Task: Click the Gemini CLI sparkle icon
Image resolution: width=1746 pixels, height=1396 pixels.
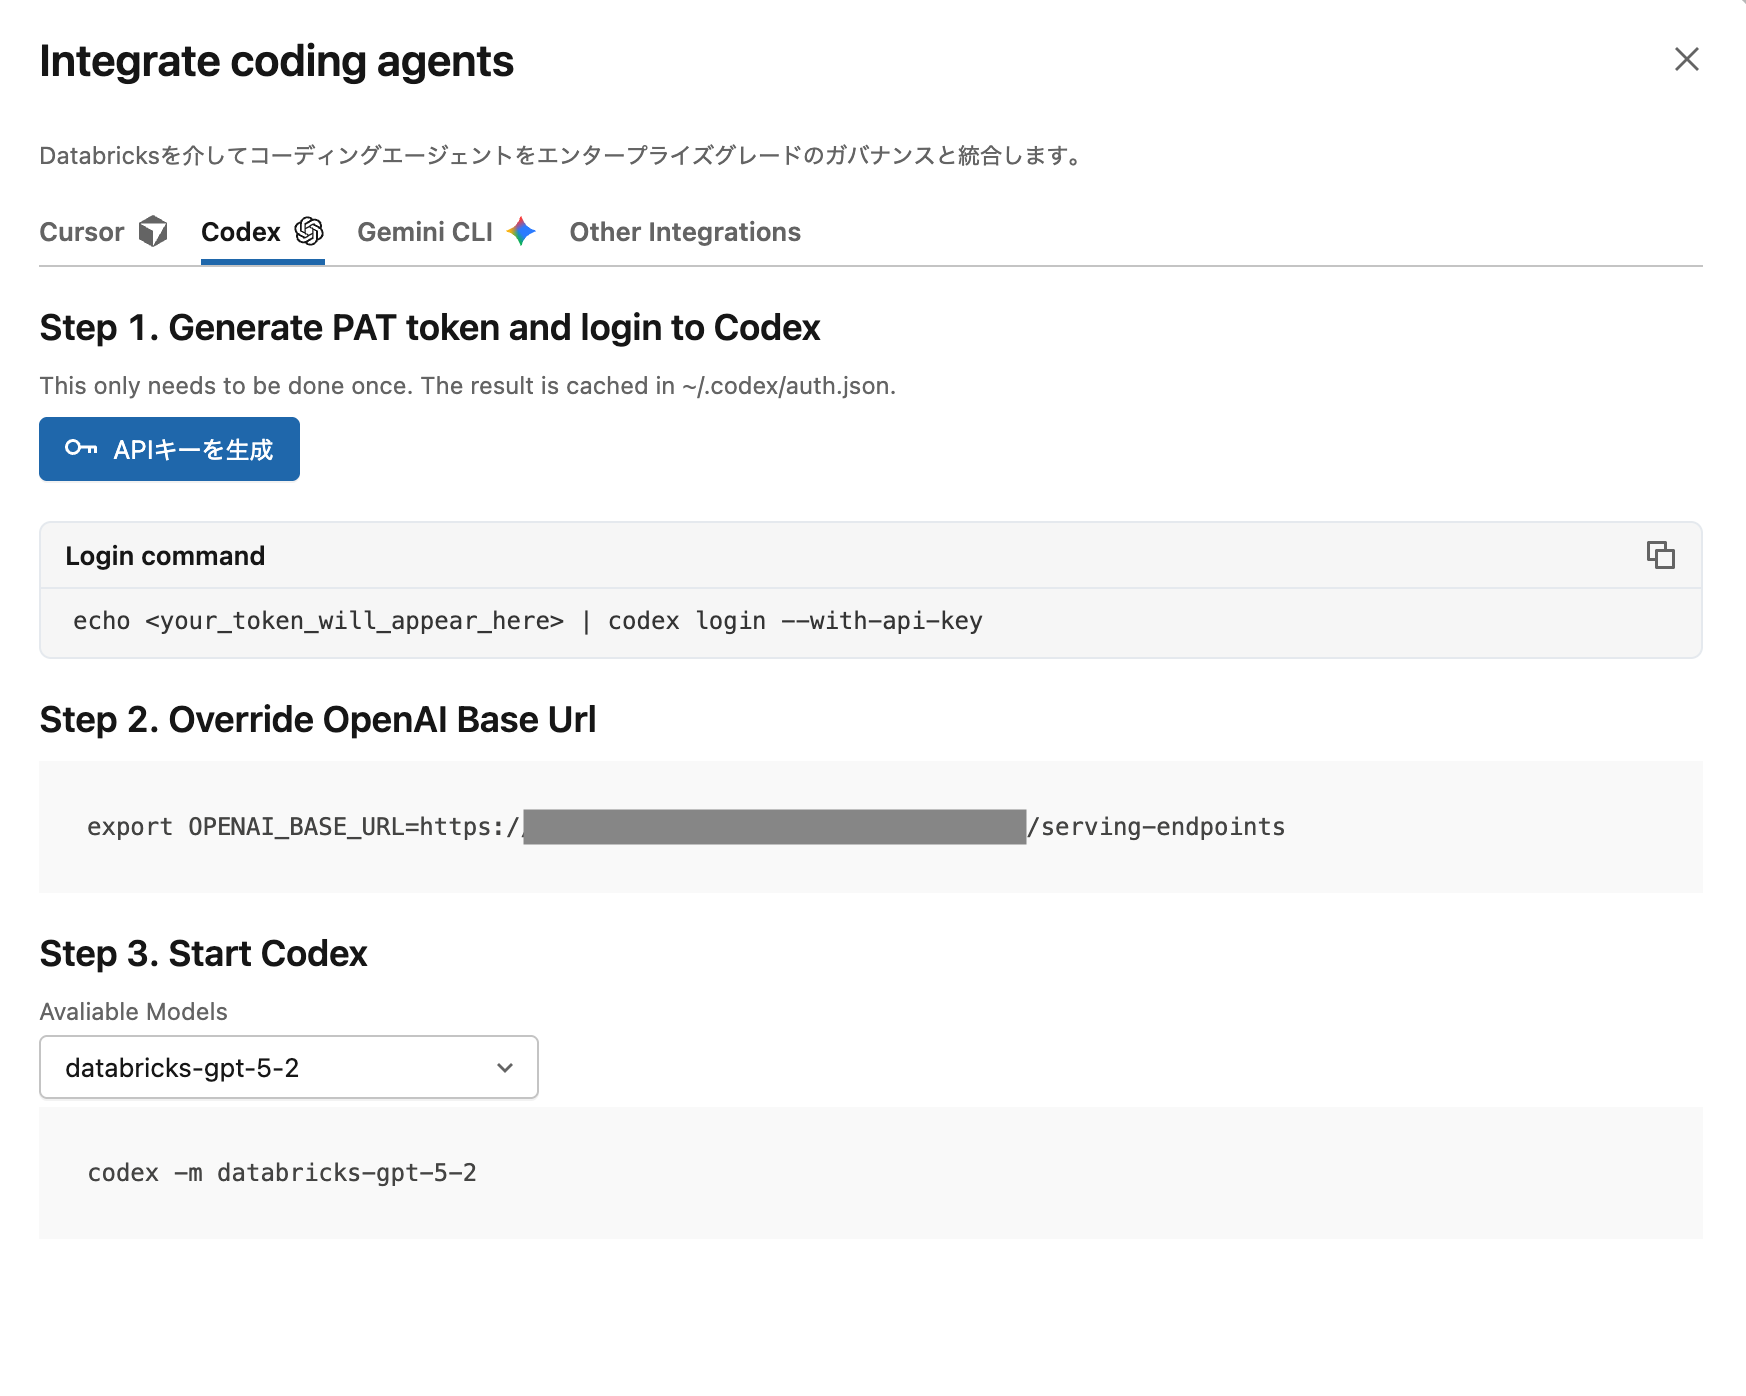Action: 521,232
